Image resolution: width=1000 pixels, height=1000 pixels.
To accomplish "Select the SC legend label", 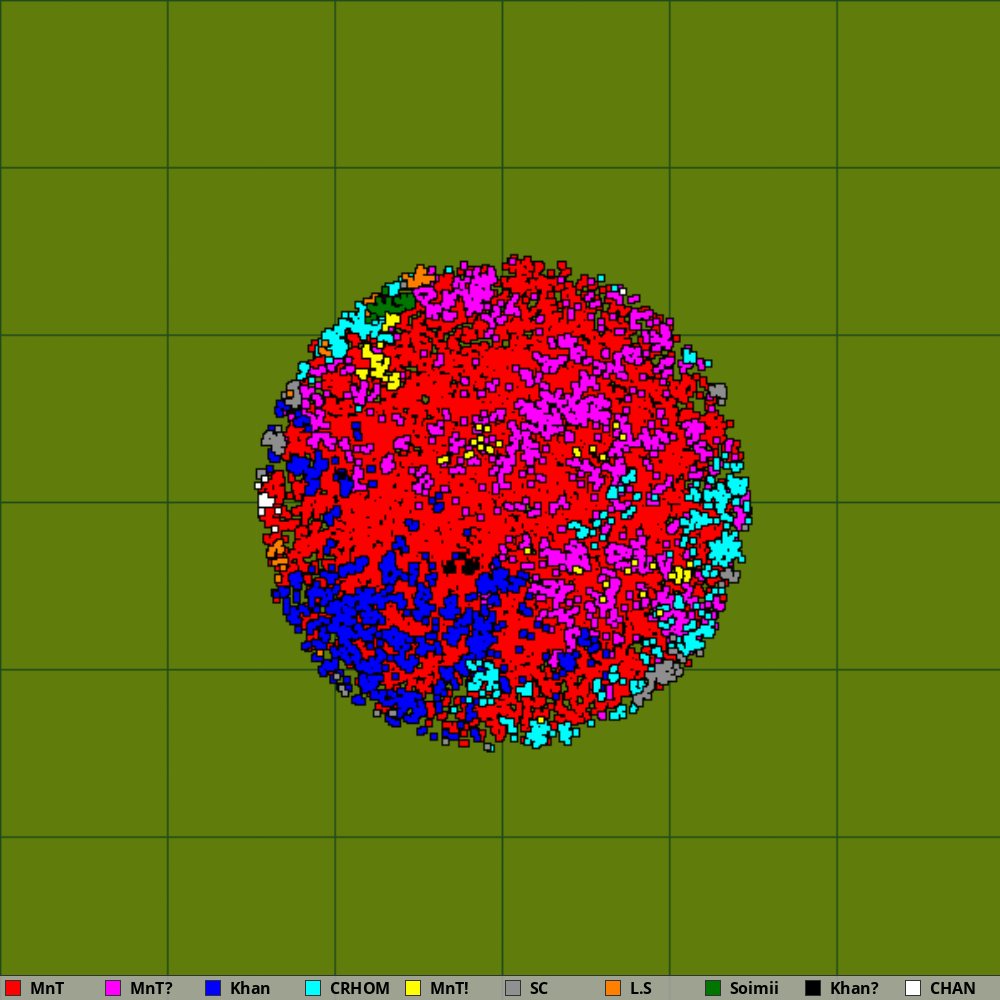I will pos(539,989).
